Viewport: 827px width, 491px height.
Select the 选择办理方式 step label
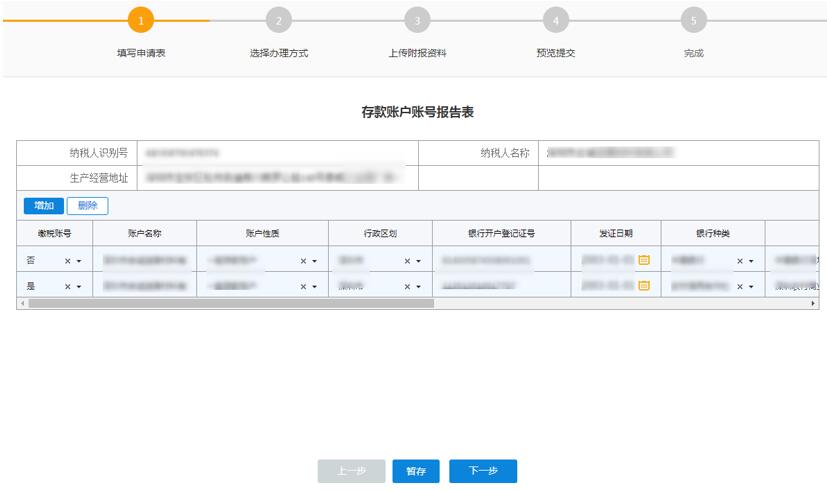click(x=279, y=53)
